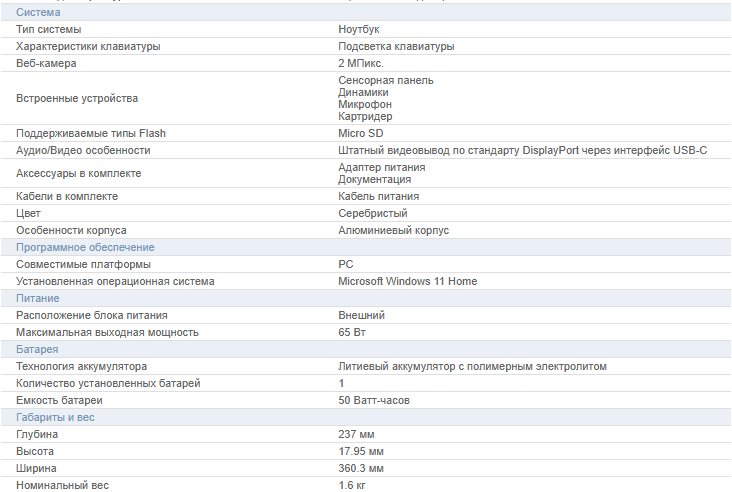Click the "Серебристый" color value
Viewport: 732px width, 492px height.
click(x=372, y=213)
